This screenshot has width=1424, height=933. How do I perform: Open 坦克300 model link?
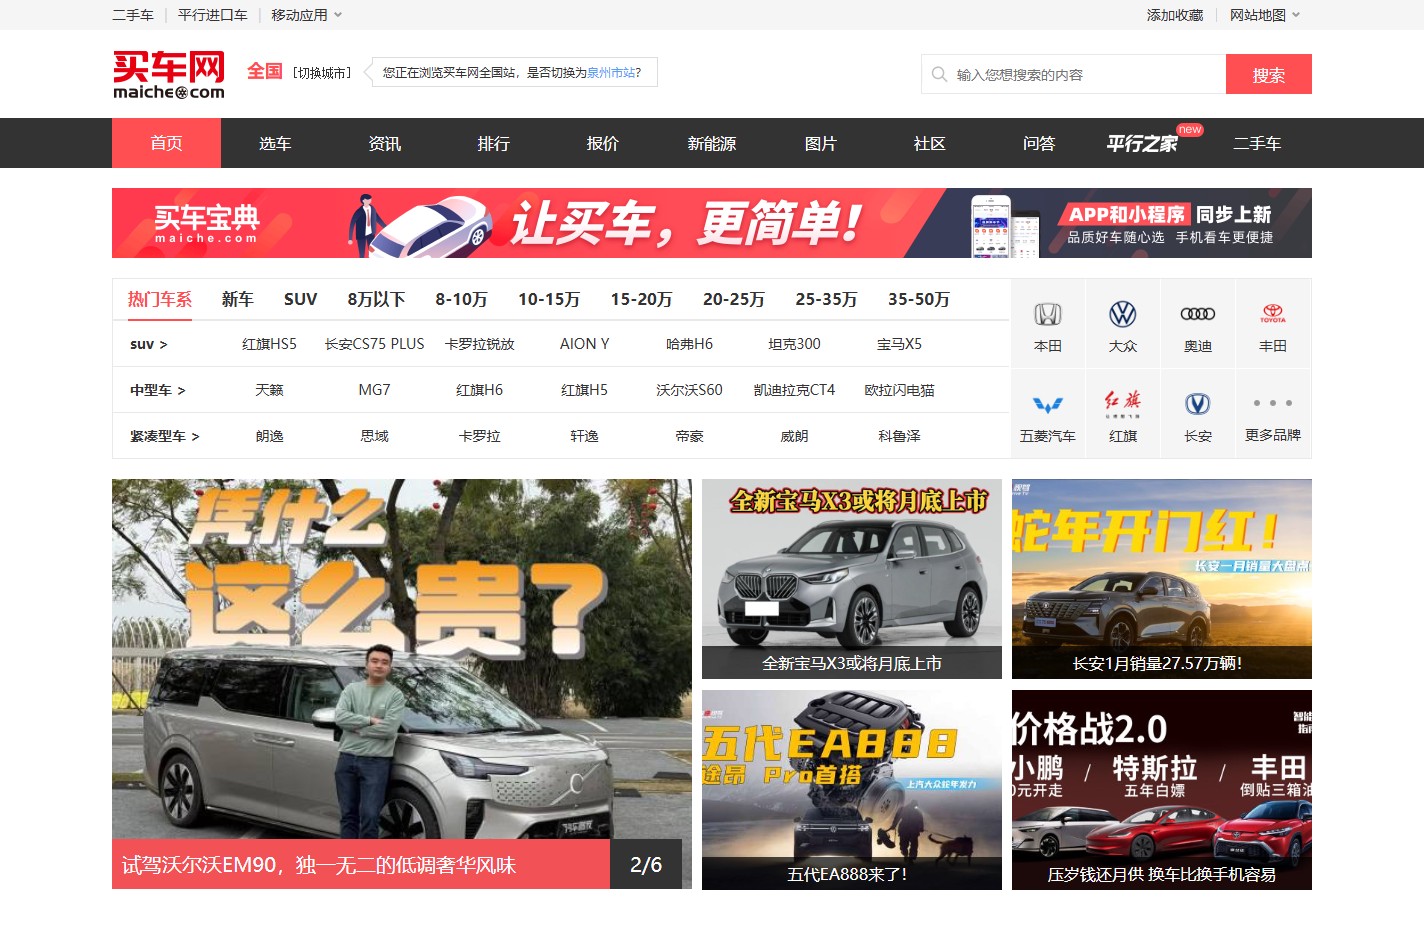click(x=794, y=344)
